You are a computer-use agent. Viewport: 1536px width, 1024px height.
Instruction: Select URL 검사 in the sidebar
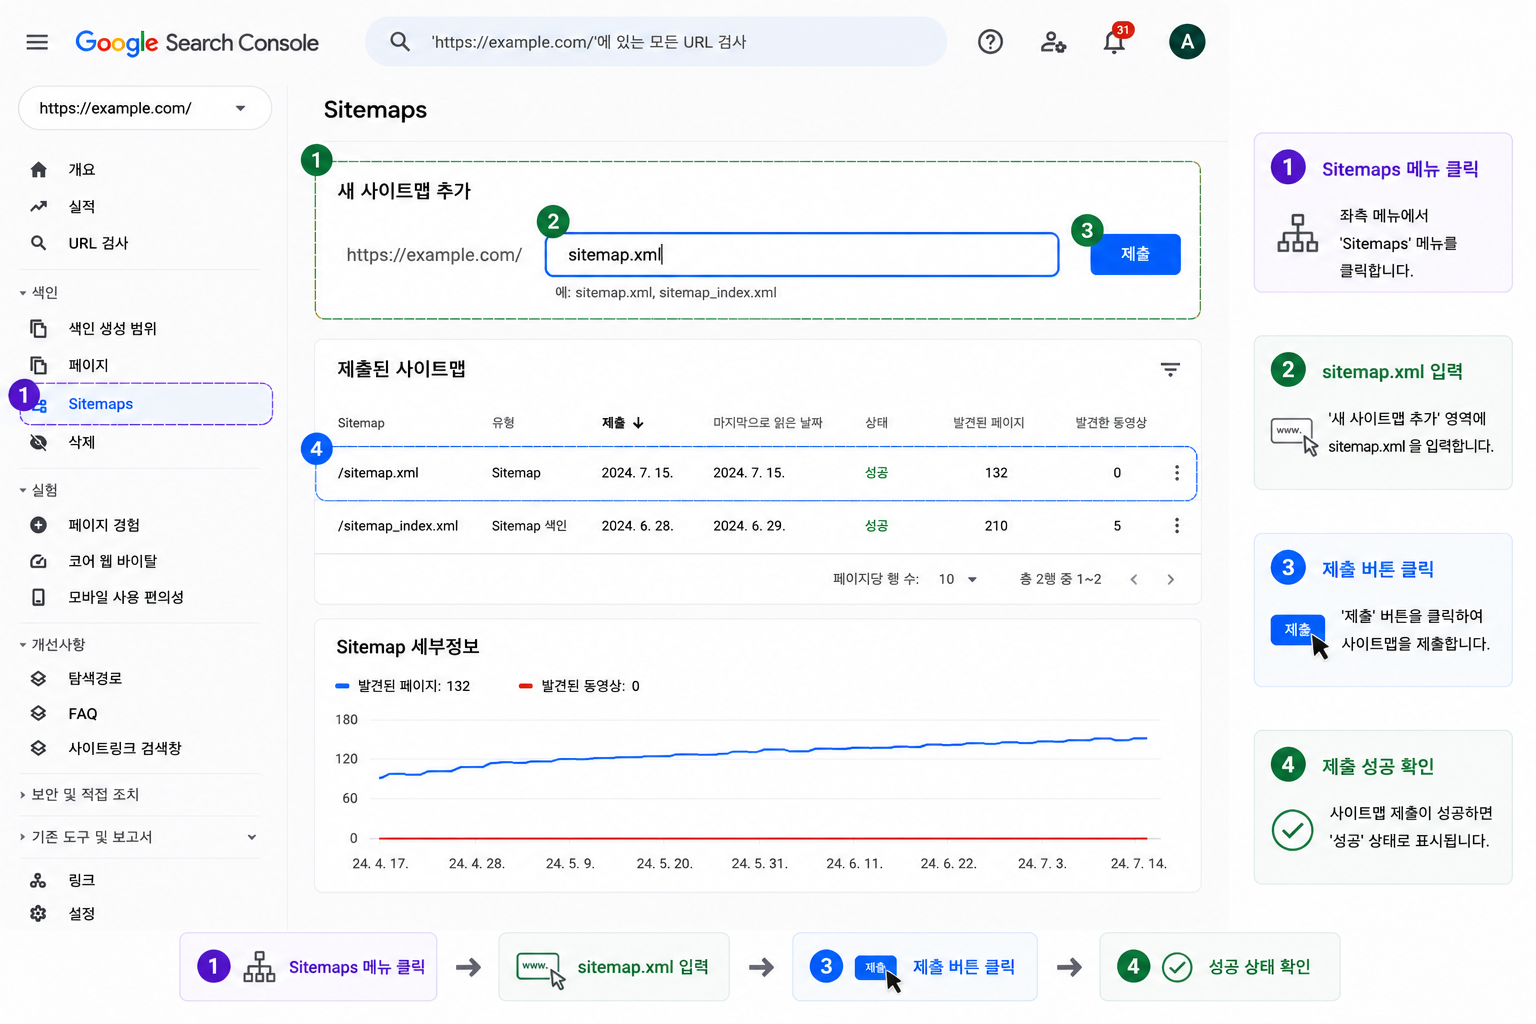[98, 243]
